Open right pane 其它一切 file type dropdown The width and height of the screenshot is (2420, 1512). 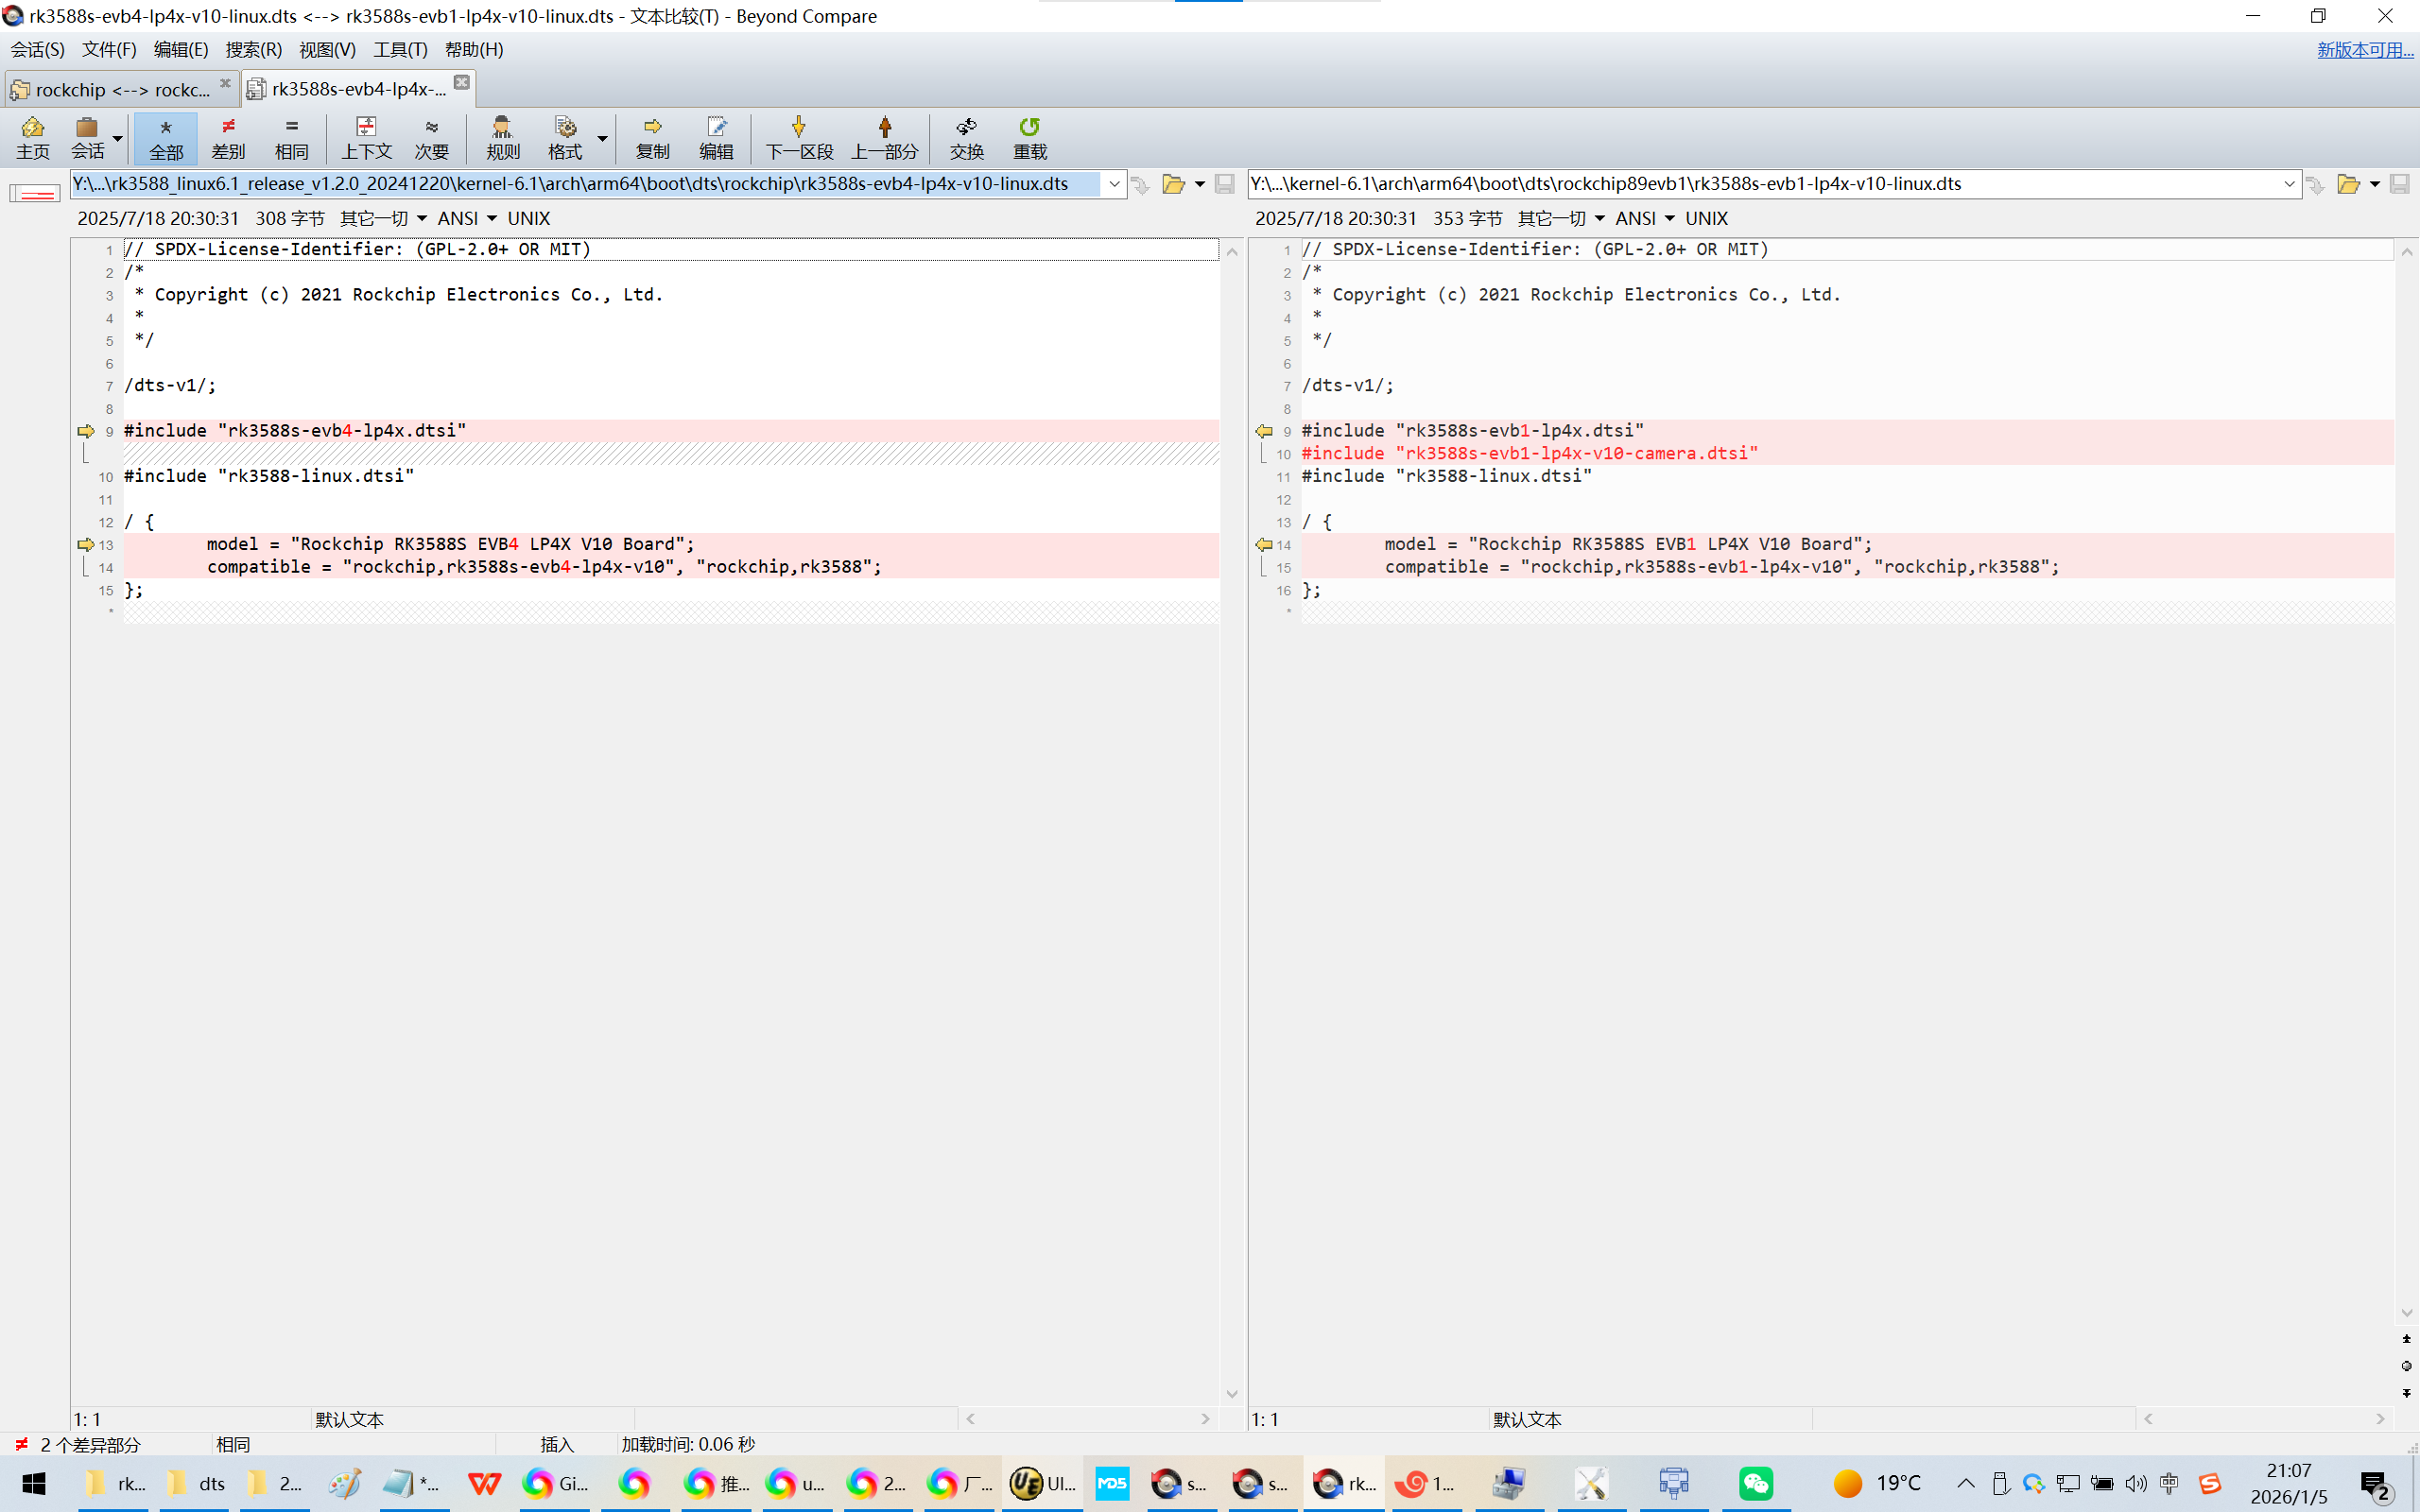[1561, 218]
